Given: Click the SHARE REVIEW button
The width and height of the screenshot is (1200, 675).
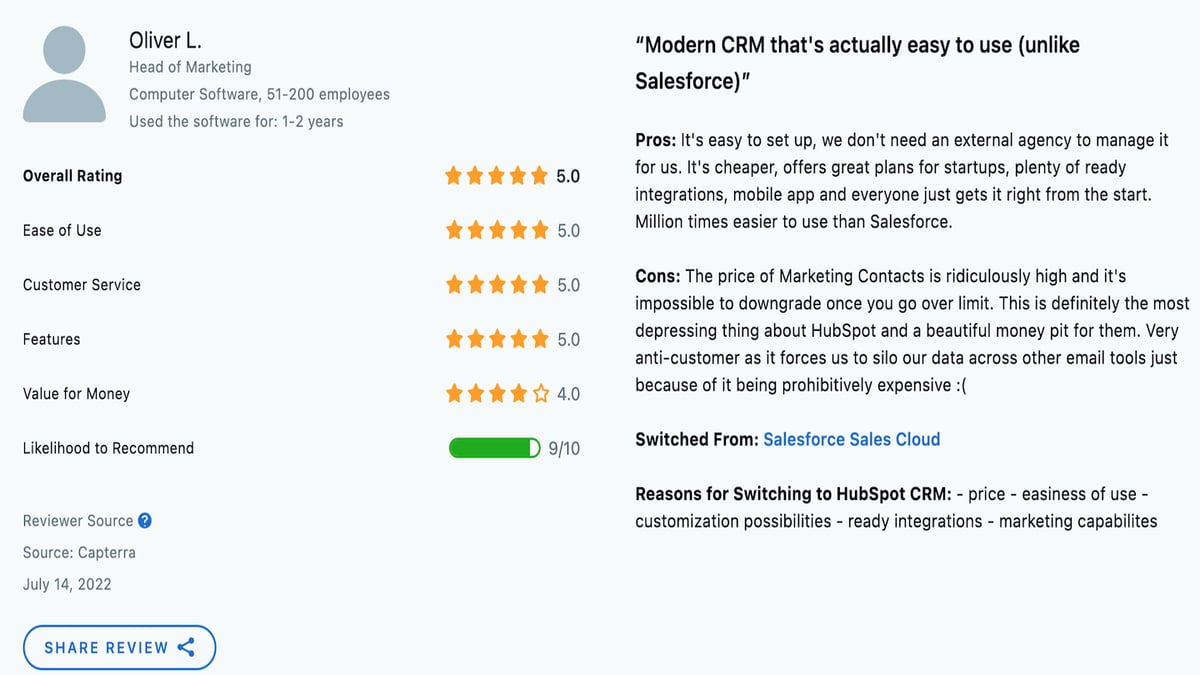Looking at the screenshot, I should 119,647.
